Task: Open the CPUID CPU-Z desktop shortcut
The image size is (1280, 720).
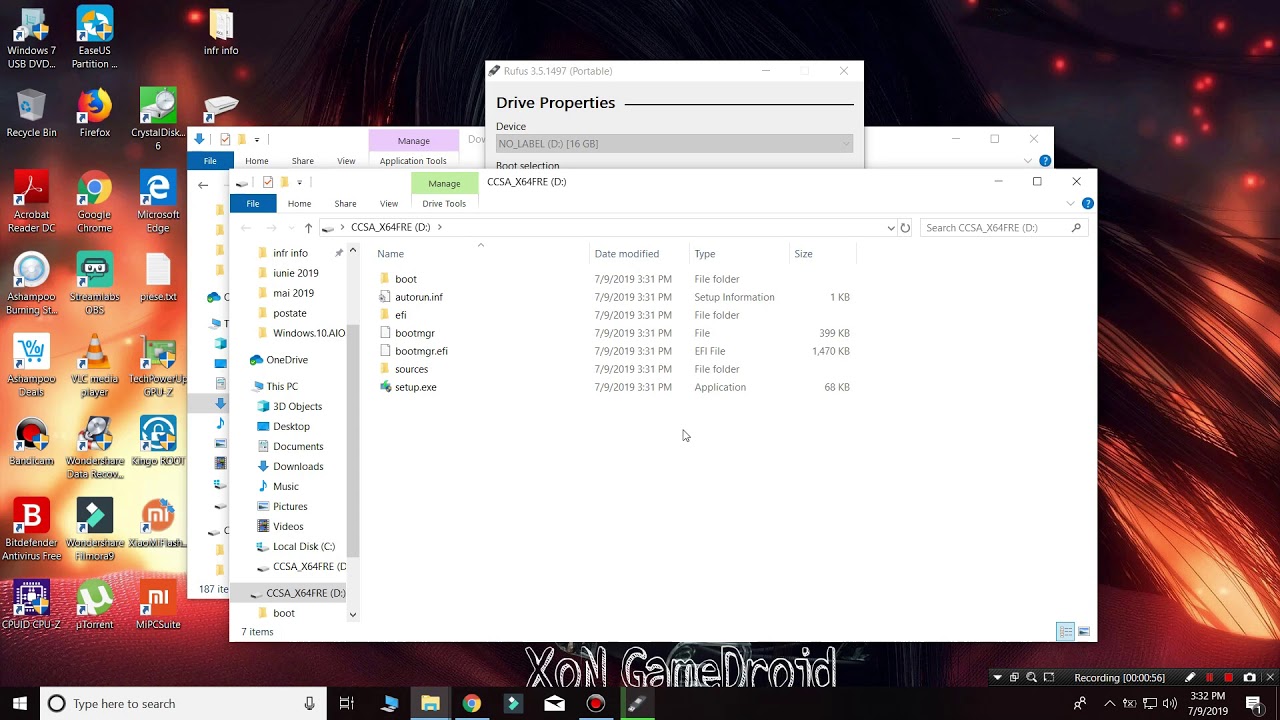Action: [x=31, y=605]
